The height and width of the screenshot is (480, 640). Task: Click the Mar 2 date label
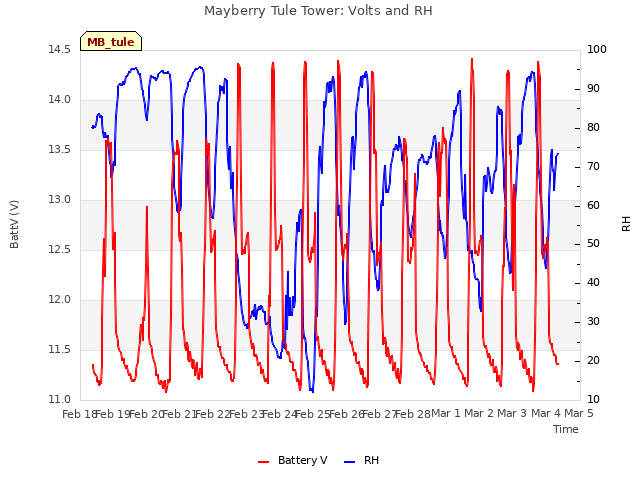click(479, 413)
